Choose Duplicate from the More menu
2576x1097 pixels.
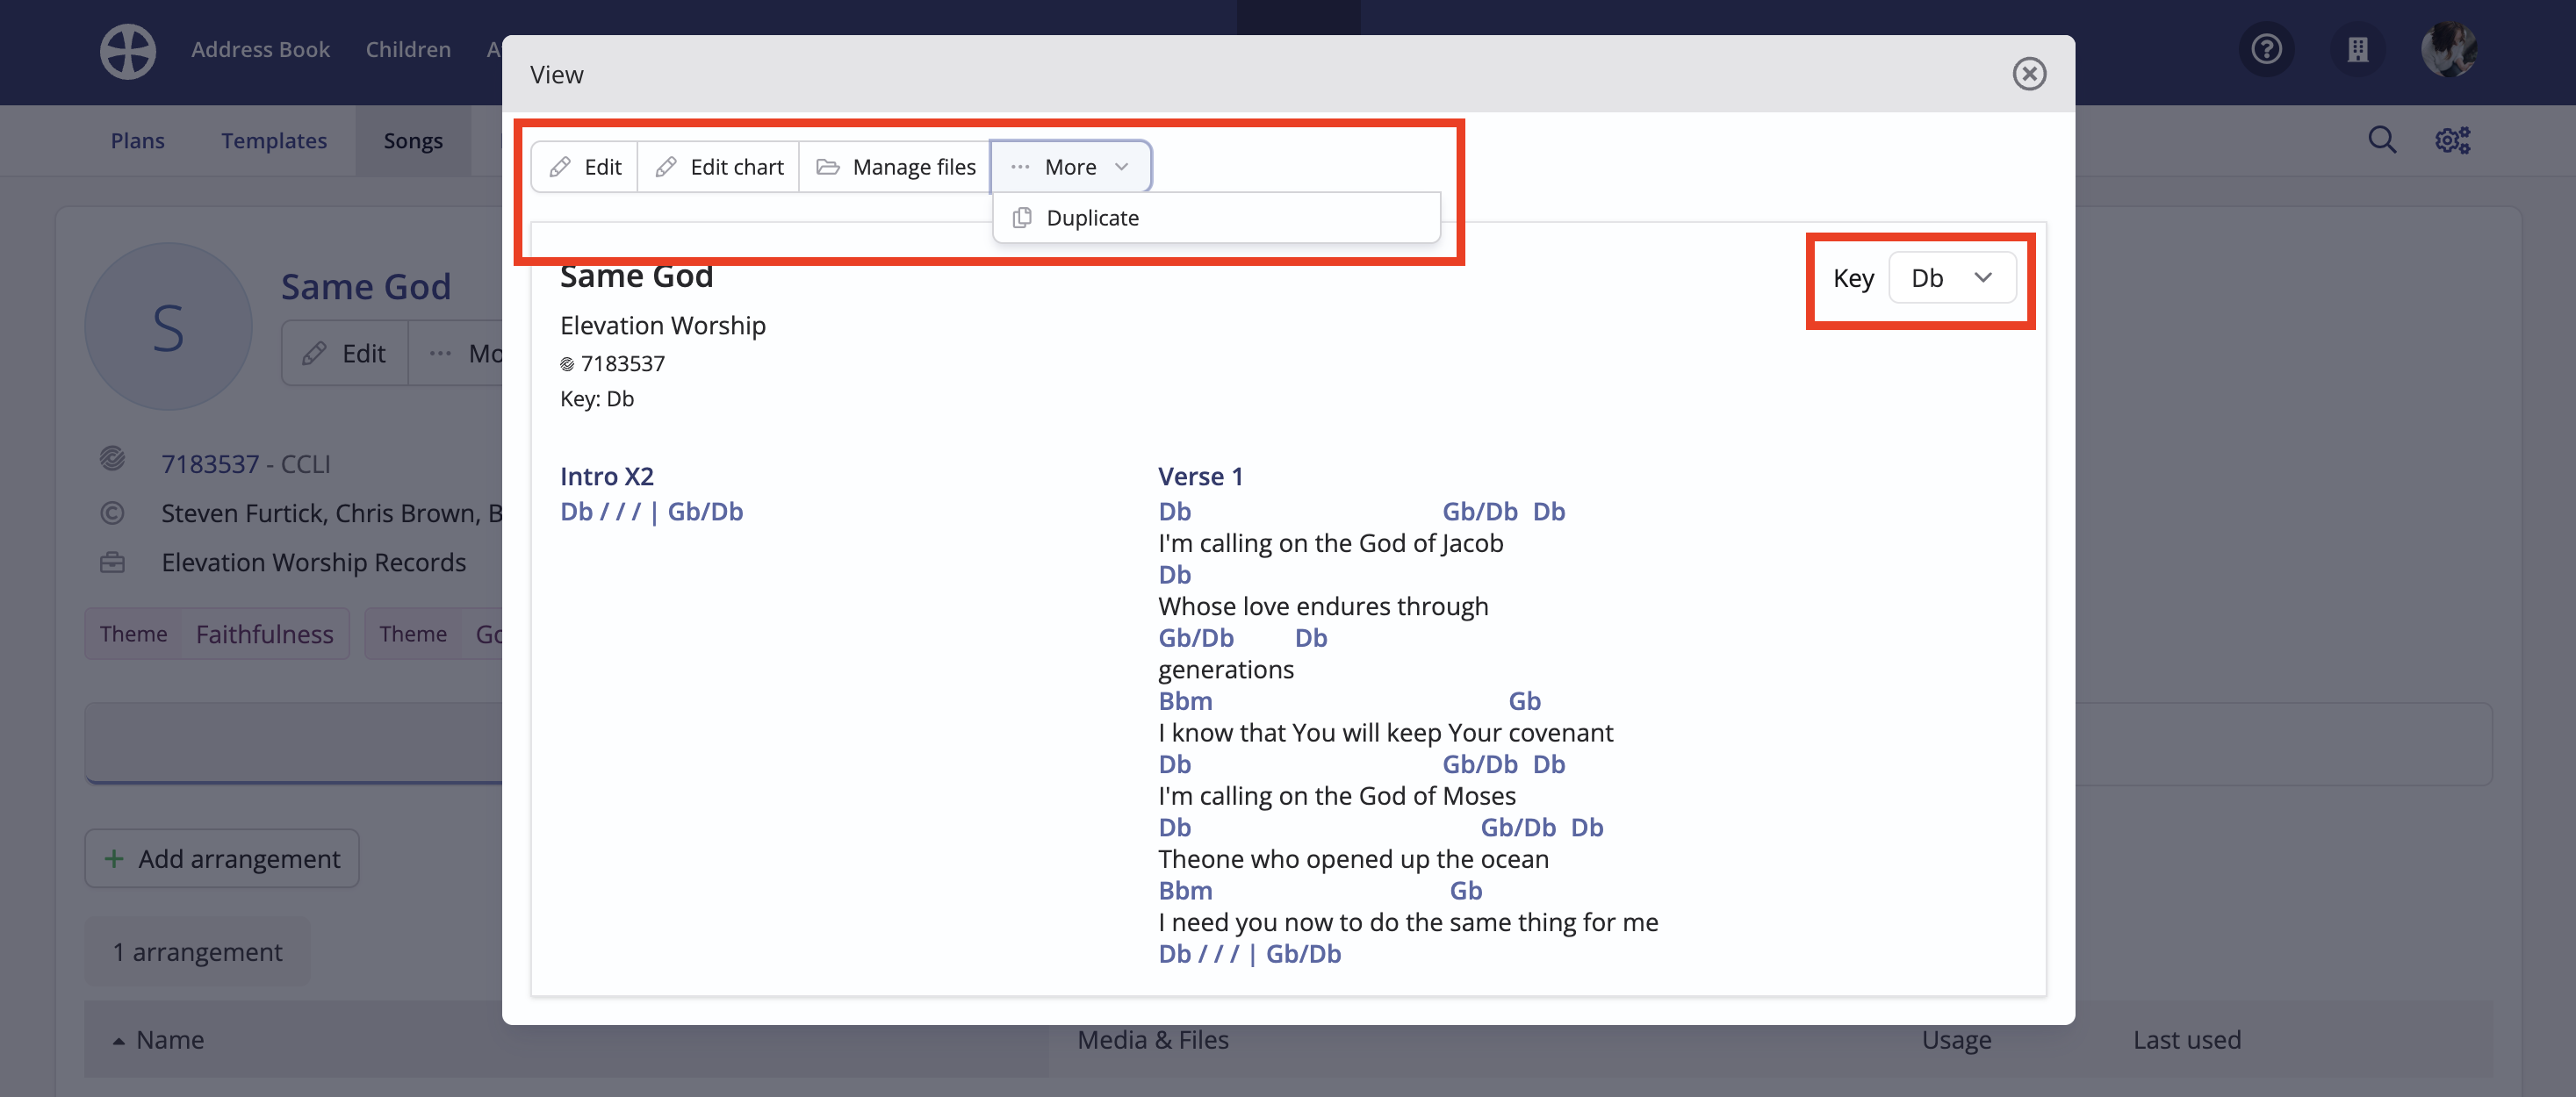click(x=1216, y=218)
